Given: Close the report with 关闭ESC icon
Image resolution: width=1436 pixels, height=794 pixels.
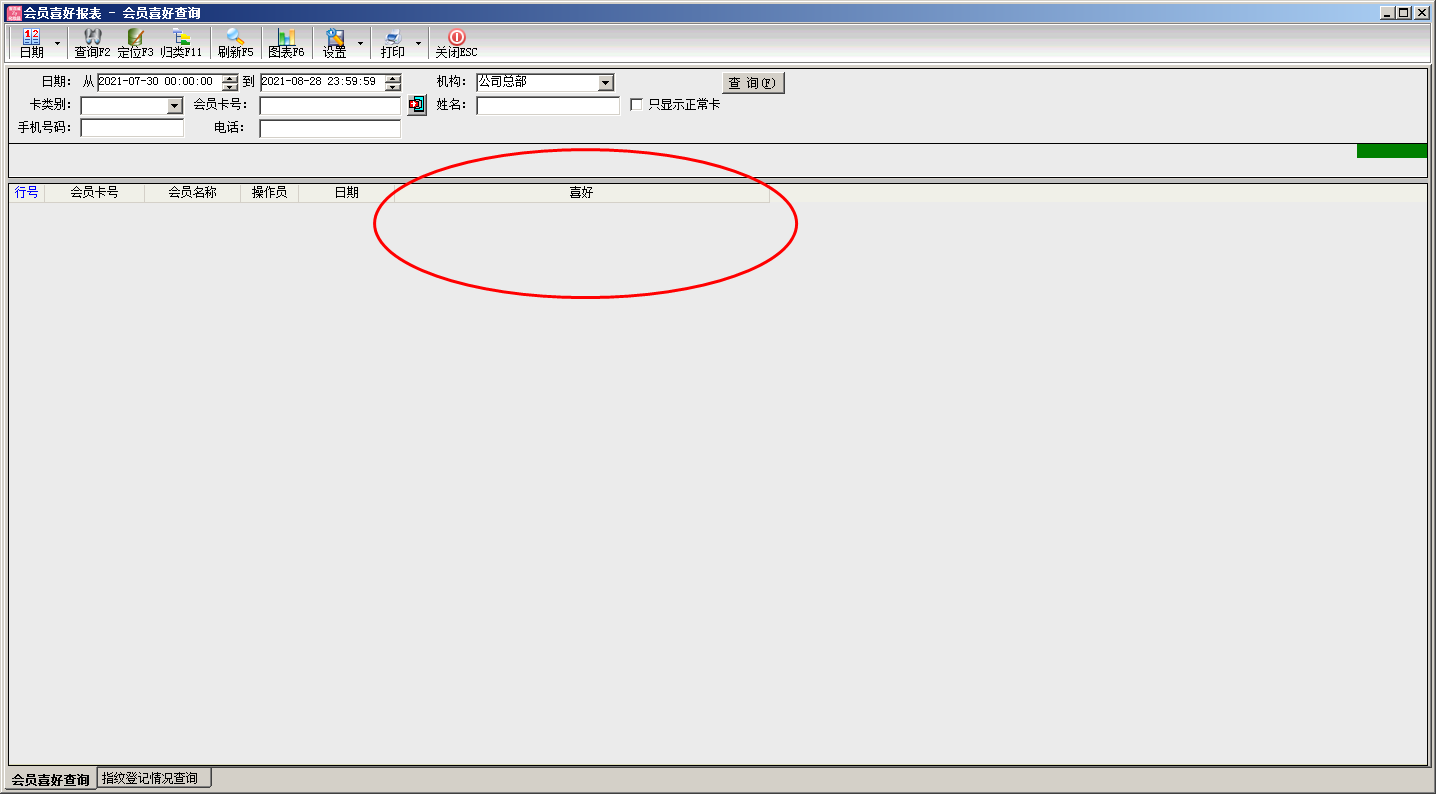Looking at the screenshot, I should (x=456, y=38).
